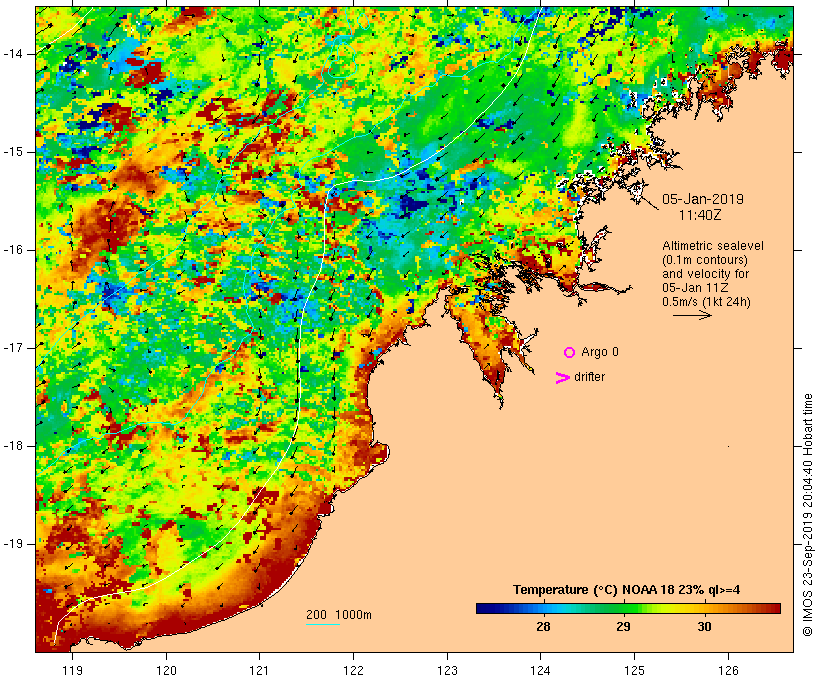
Task: Click the latitude label -14
Action: tap(13, 54)
